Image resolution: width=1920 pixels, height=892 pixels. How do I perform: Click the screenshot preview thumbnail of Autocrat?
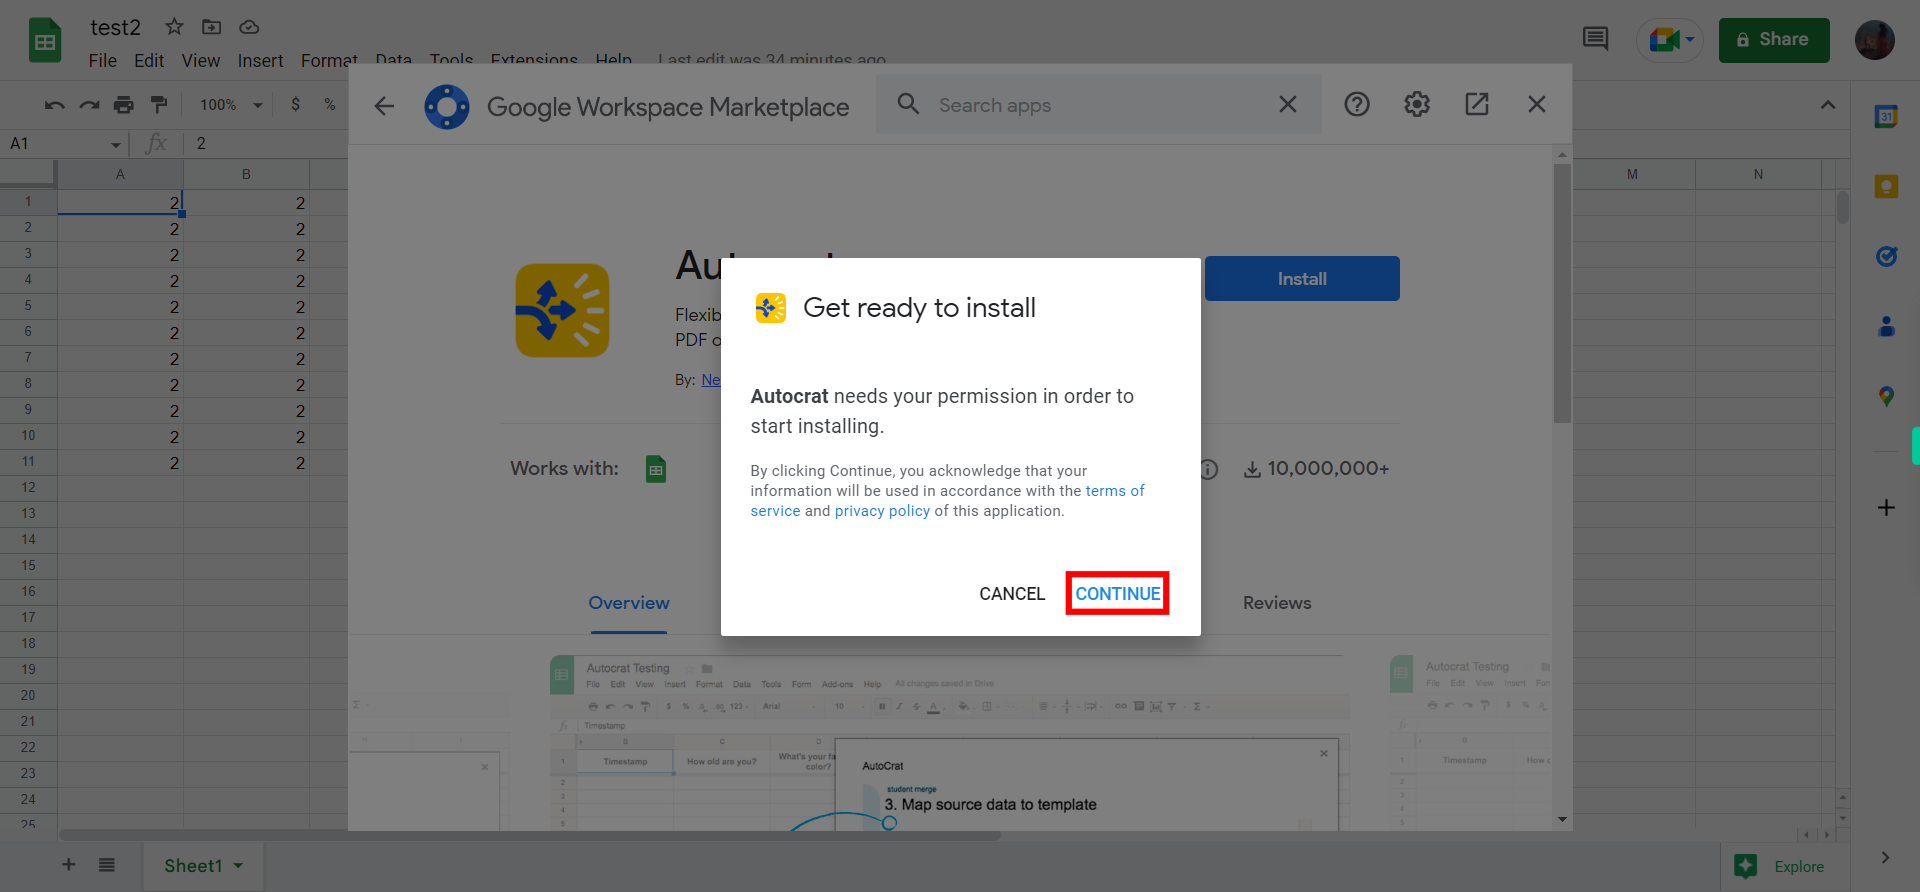[x=950, y=743]
